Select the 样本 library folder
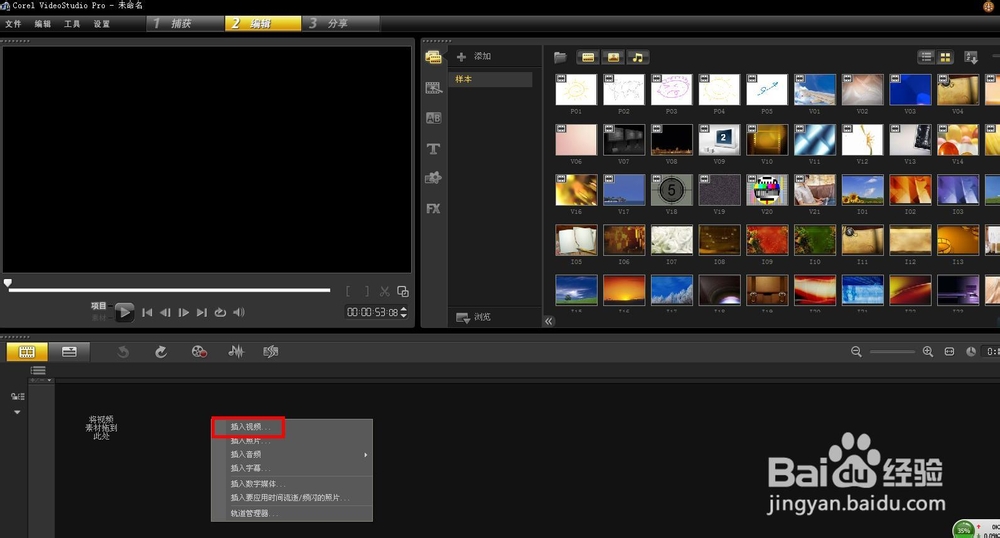The height and width of the screenshot is (538, 1000). [490, 79]
